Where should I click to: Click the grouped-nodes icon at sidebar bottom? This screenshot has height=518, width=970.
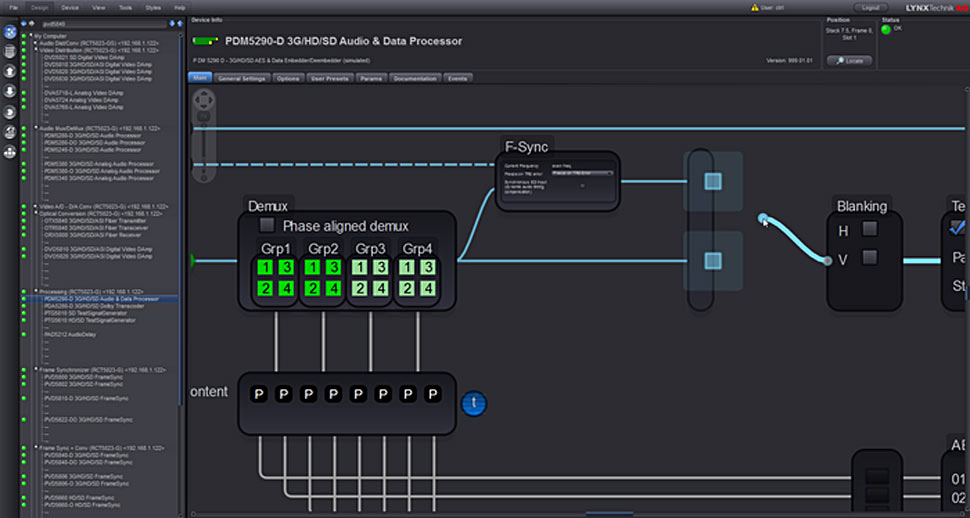10,152
